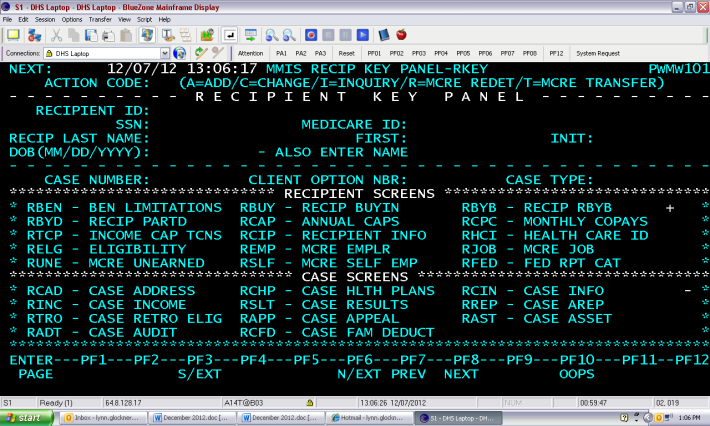Image resolution: width=710 pixels, height=426 pixels.
Task: Start macro recording with red record button
Action: tap(311, 35)
